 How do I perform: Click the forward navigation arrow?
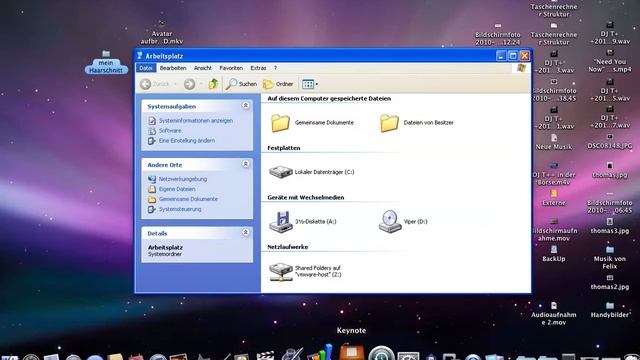[189, 84]
